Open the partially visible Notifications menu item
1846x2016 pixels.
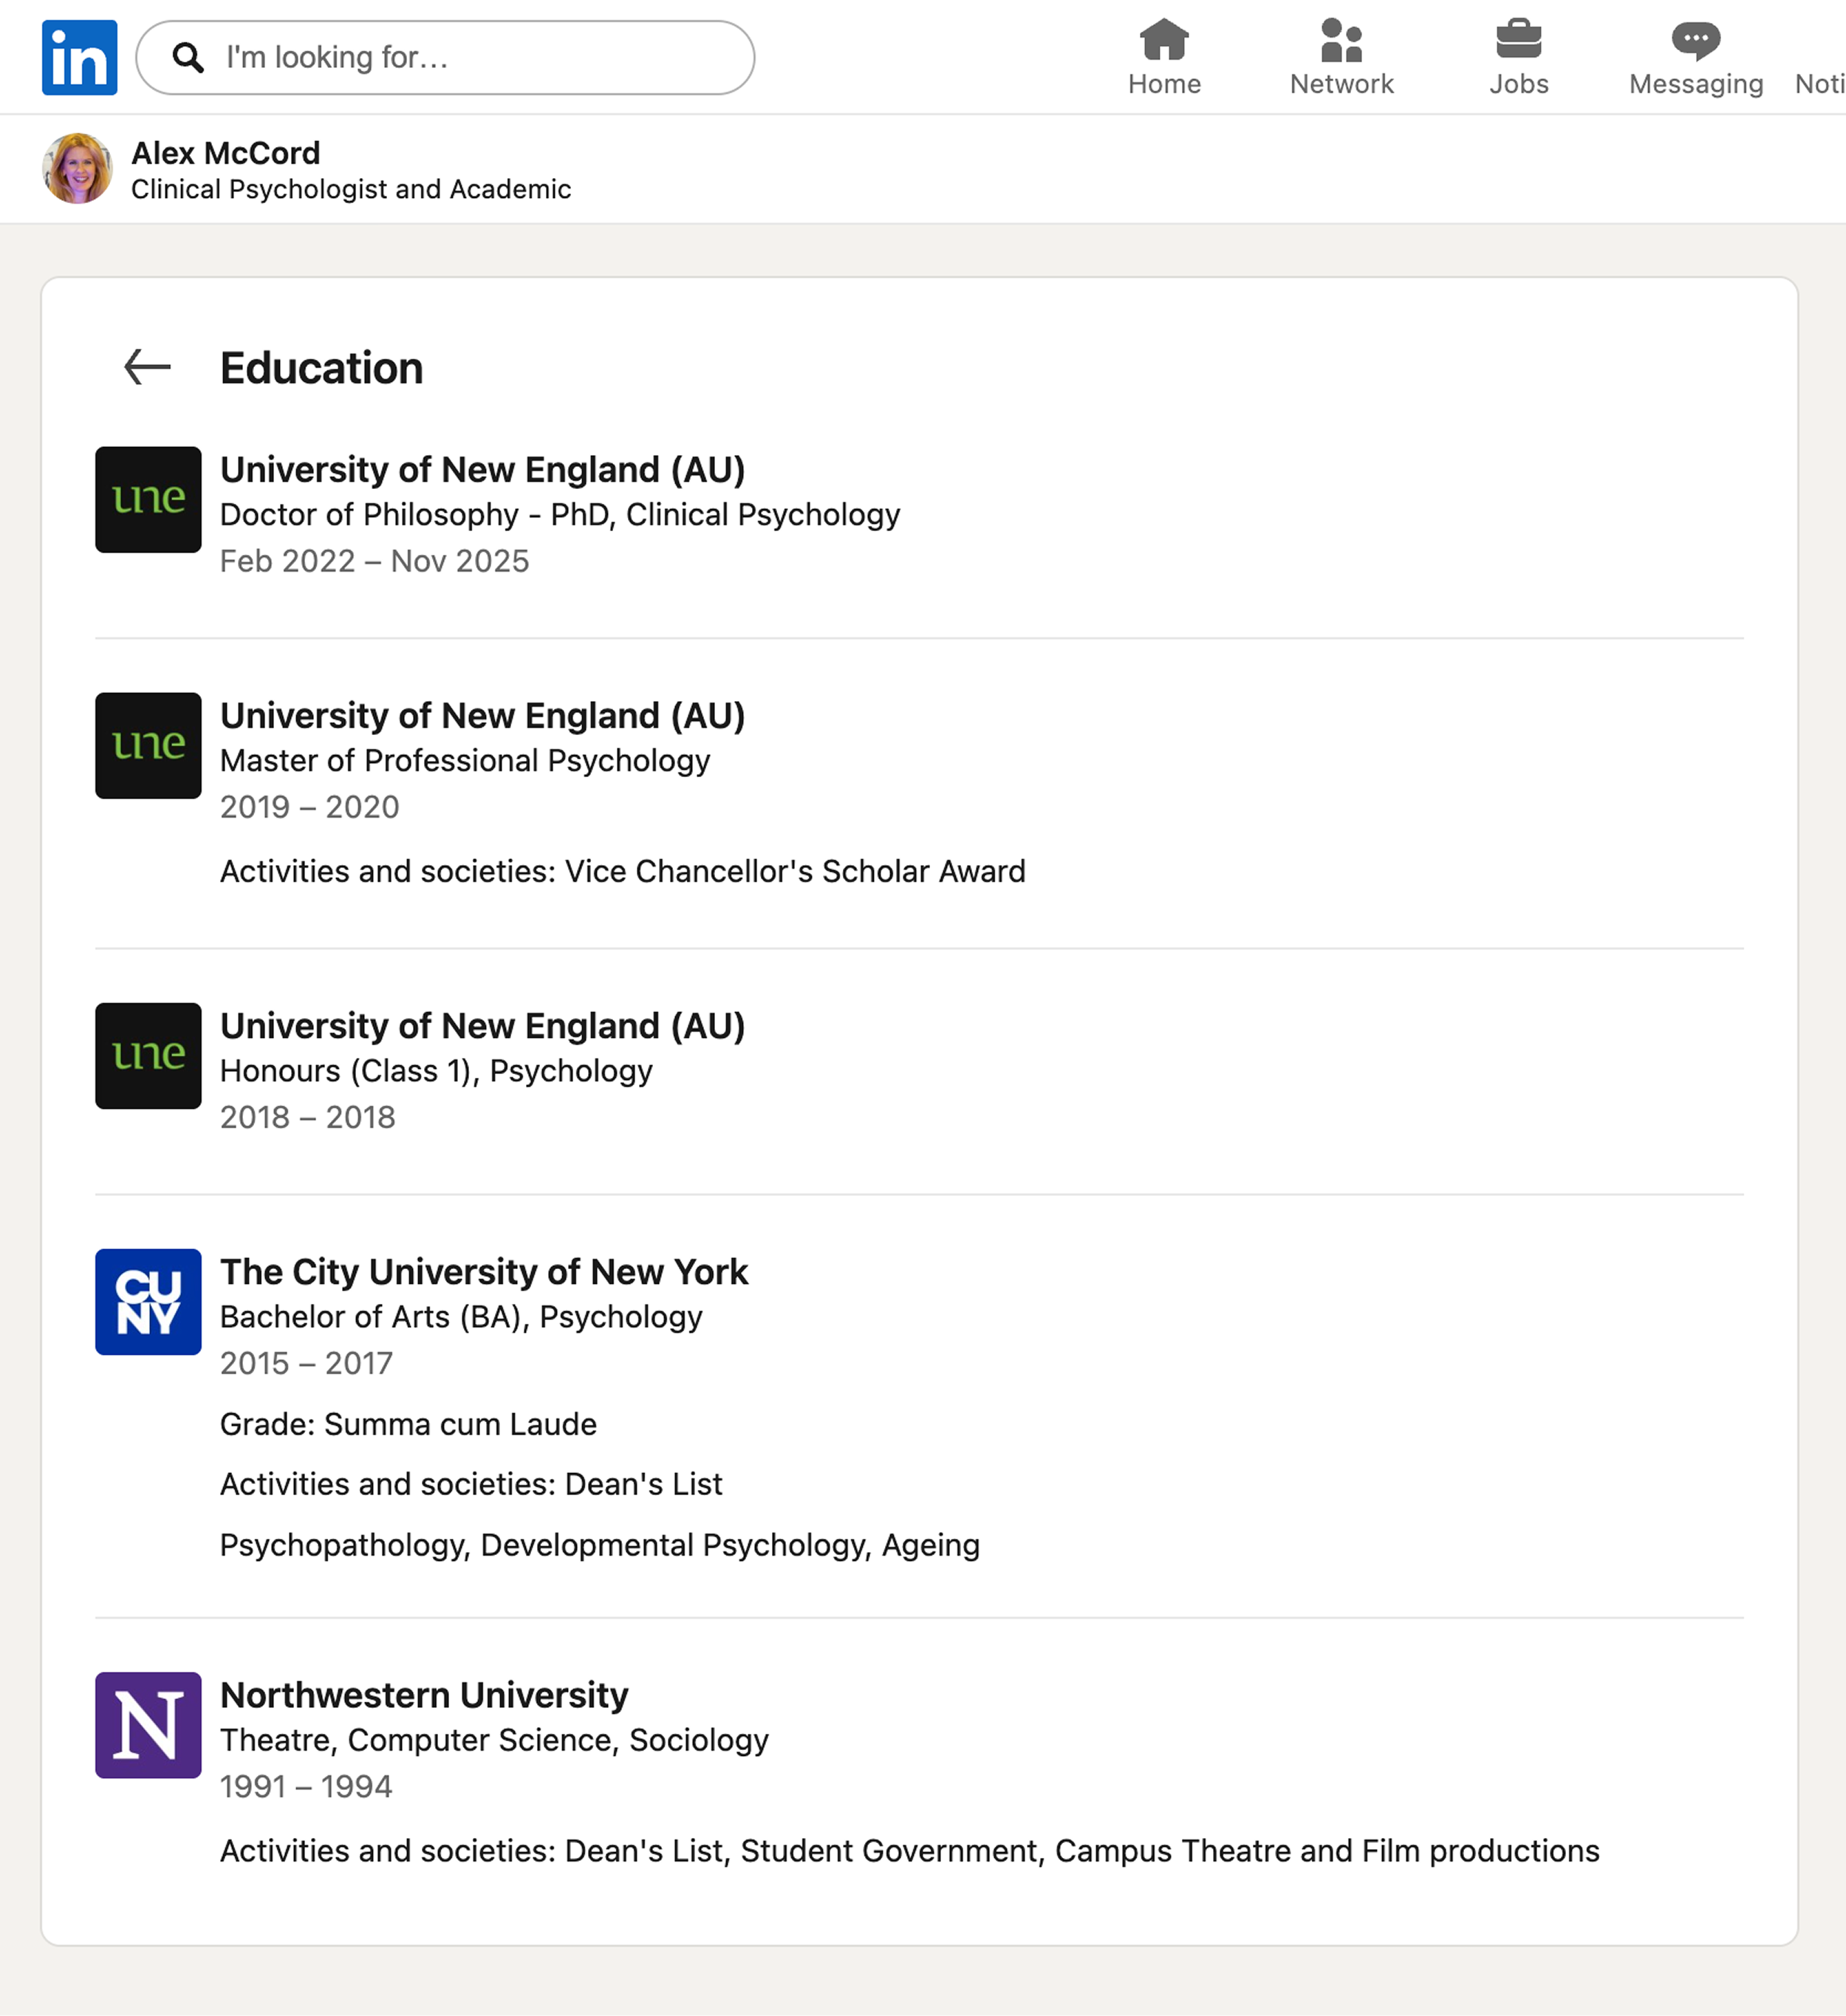[x=1820, y=84]
